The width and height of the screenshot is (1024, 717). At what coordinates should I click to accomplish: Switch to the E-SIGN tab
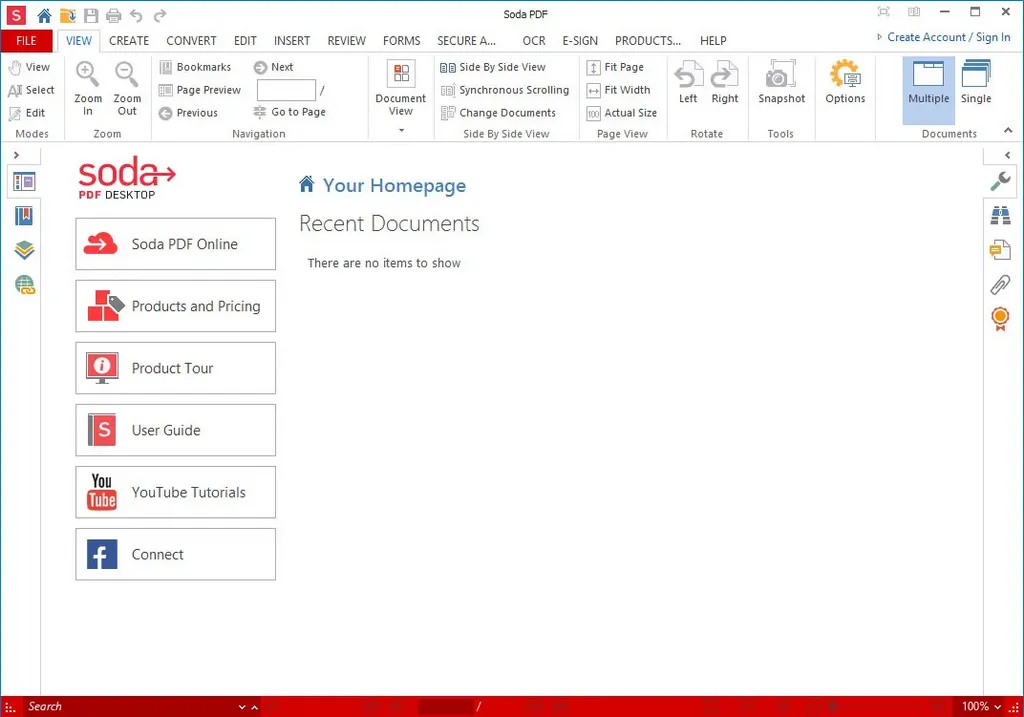coord(579,40)
